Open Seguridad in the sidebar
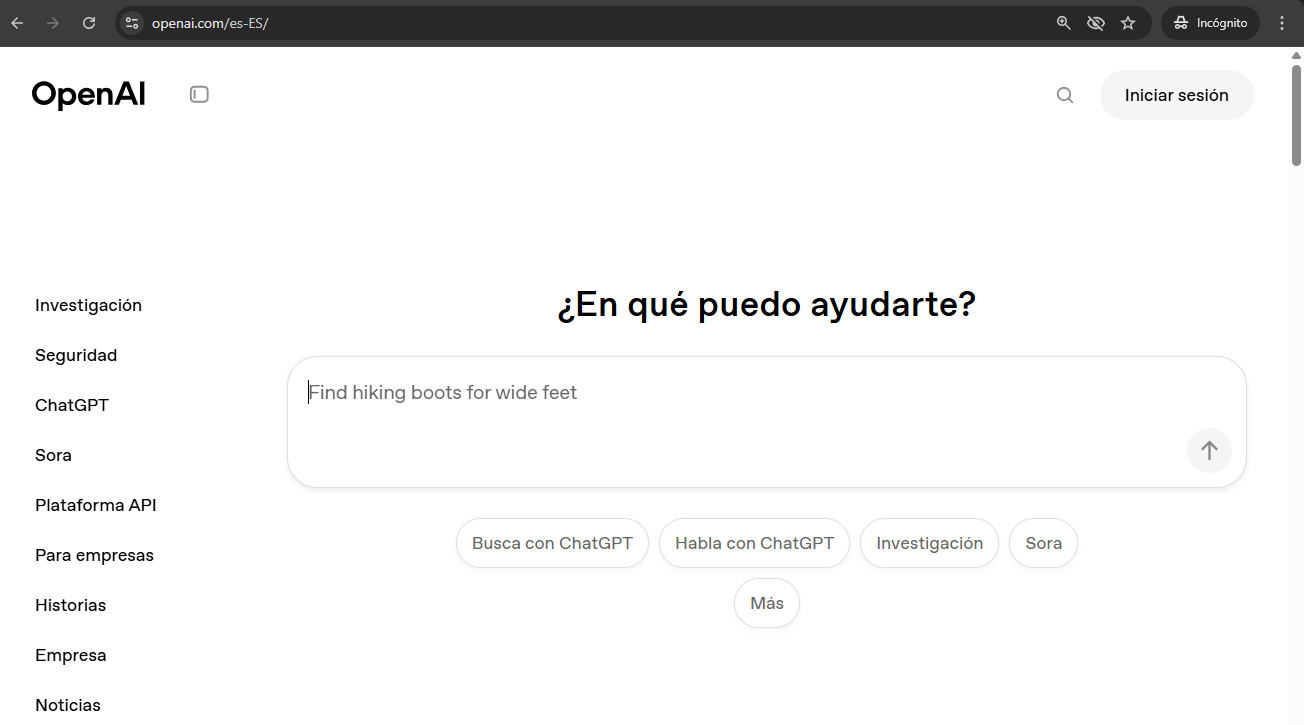This screenshot has width=1304, height=725. (76, 355)
